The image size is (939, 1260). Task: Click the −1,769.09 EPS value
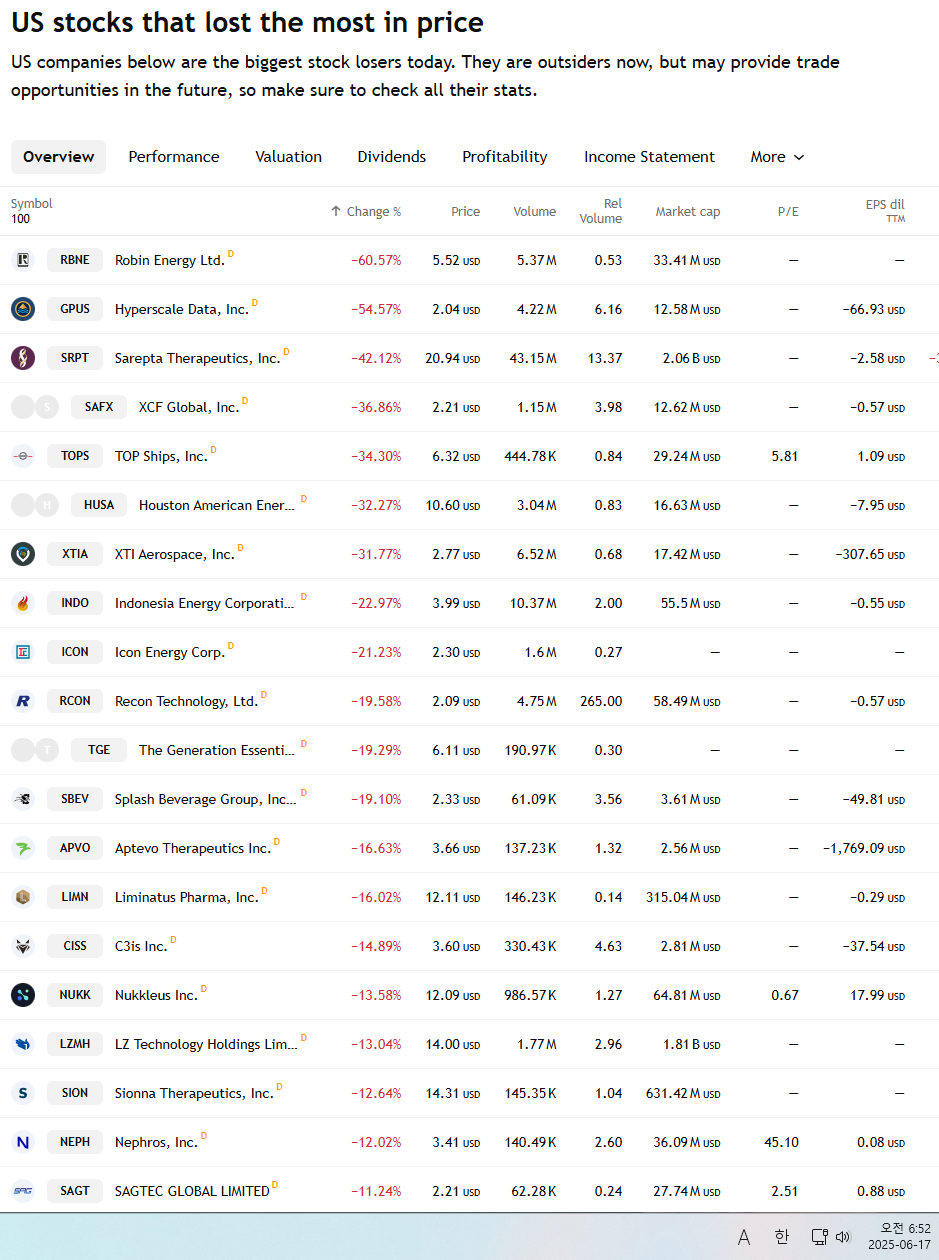click(864, 848)
